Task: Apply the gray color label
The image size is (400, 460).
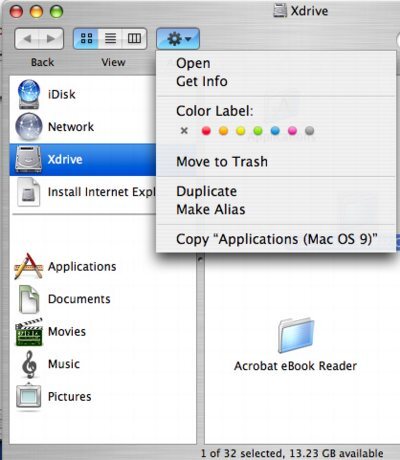Action: click(x=310, y=131)
